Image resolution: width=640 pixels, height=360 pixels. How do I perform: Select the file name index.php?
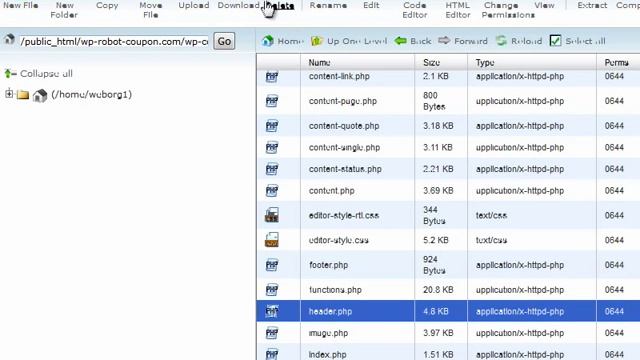(x=327, y=355)
